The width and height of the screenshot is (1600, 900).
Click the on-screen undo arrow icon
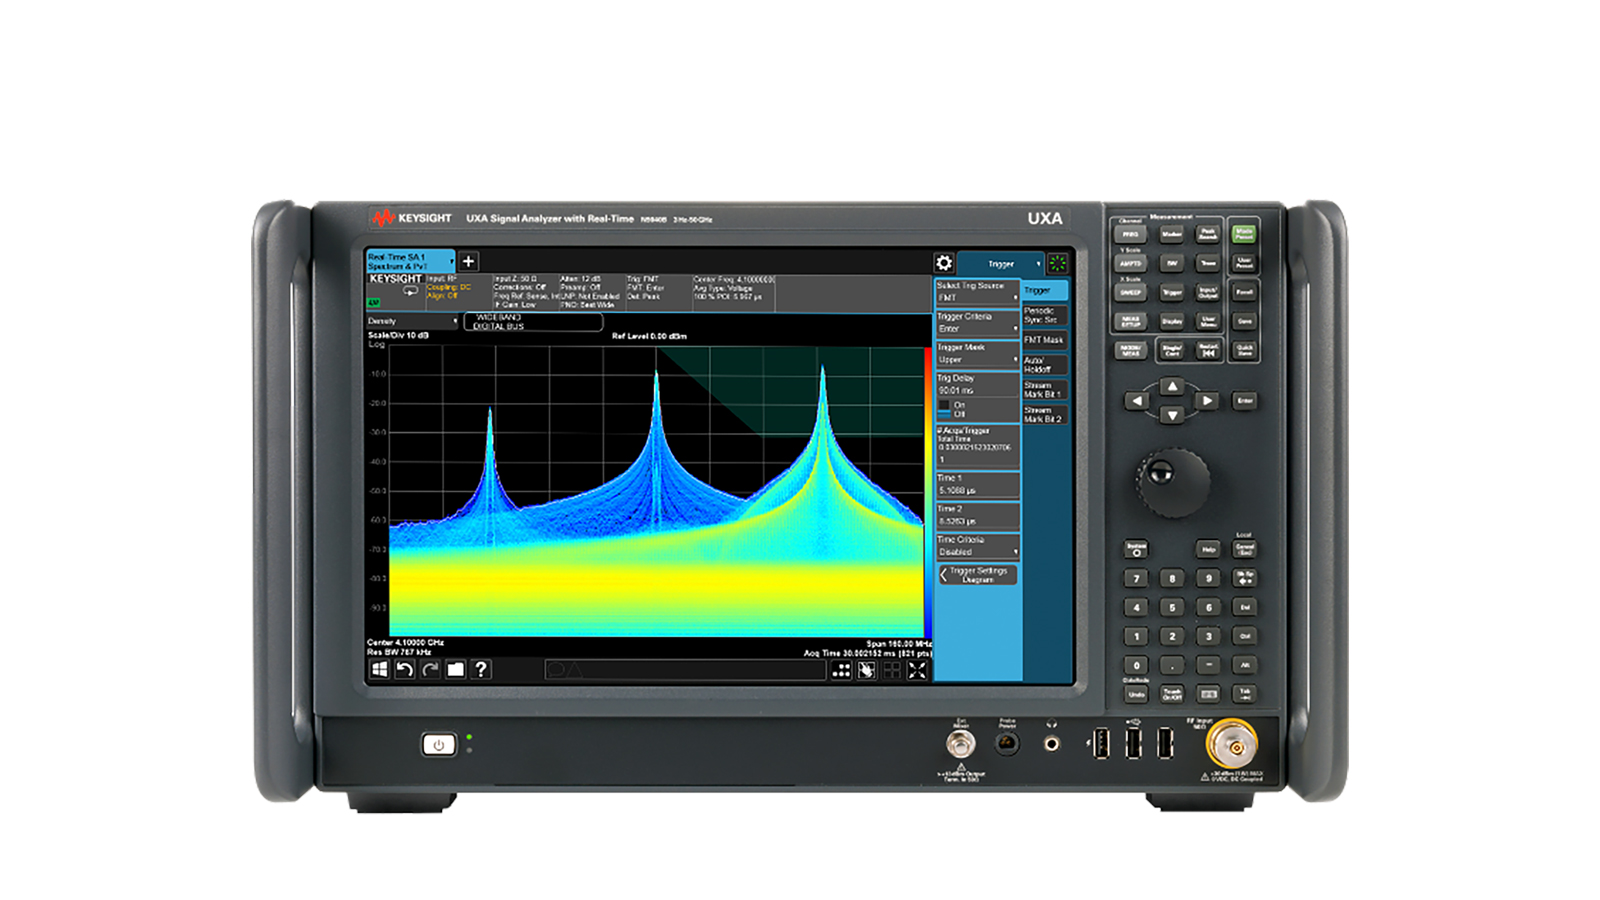point(405,669)
